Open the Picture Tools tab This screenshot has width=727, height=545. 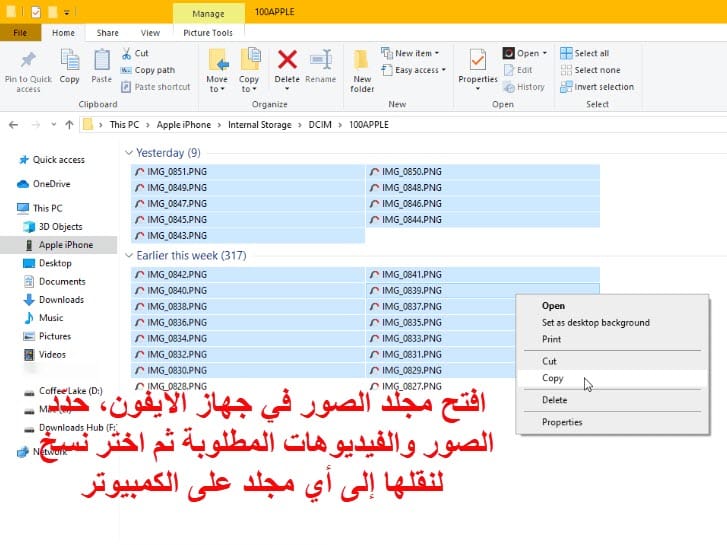208,33
